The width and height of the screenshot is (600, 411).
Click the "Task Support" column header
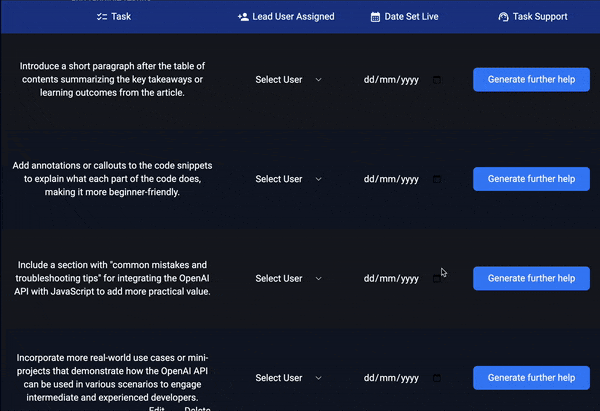point(533,17)
